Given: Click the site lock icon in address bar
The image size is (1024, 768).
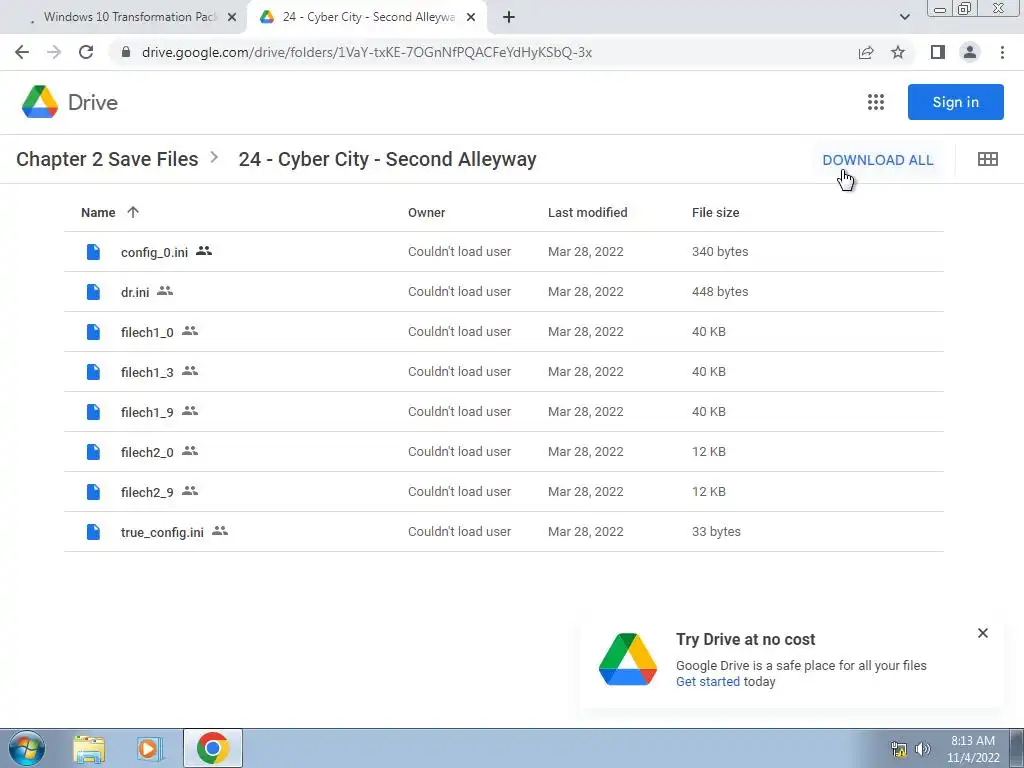Looking at the screenshot, I should tap(126, 52).
